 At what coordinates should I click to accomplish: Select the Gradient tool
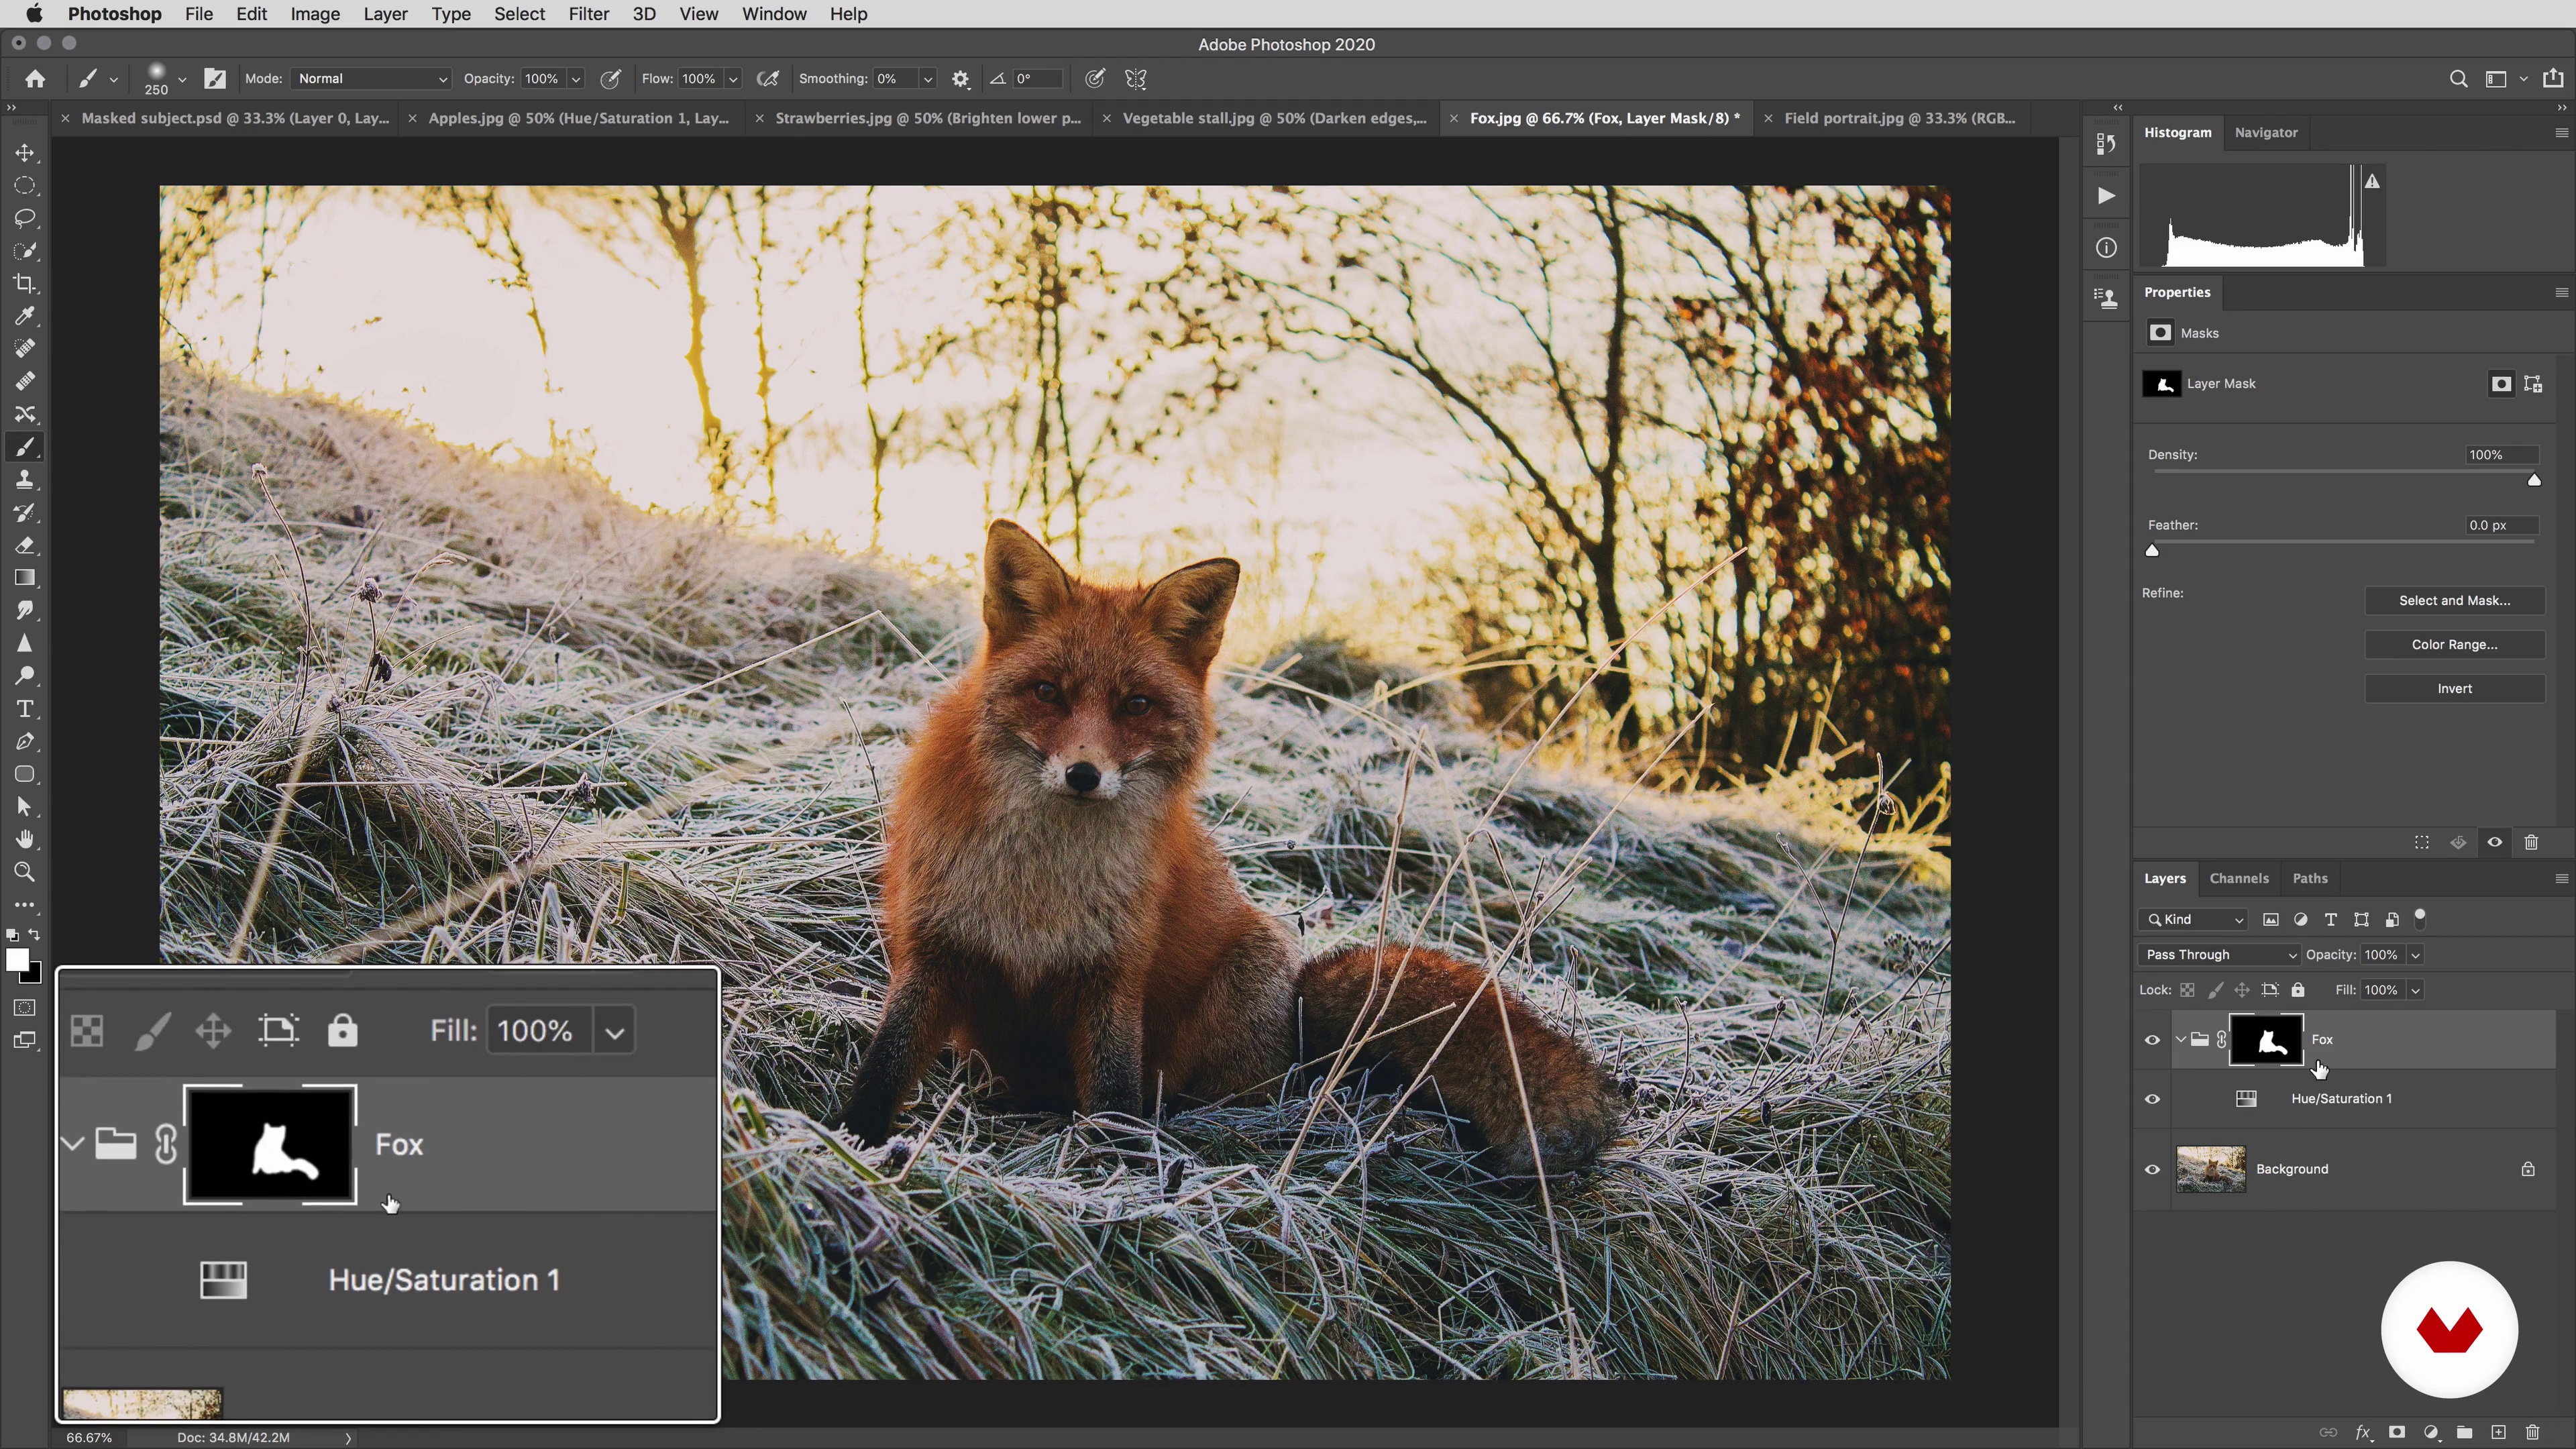coord(25,578)
